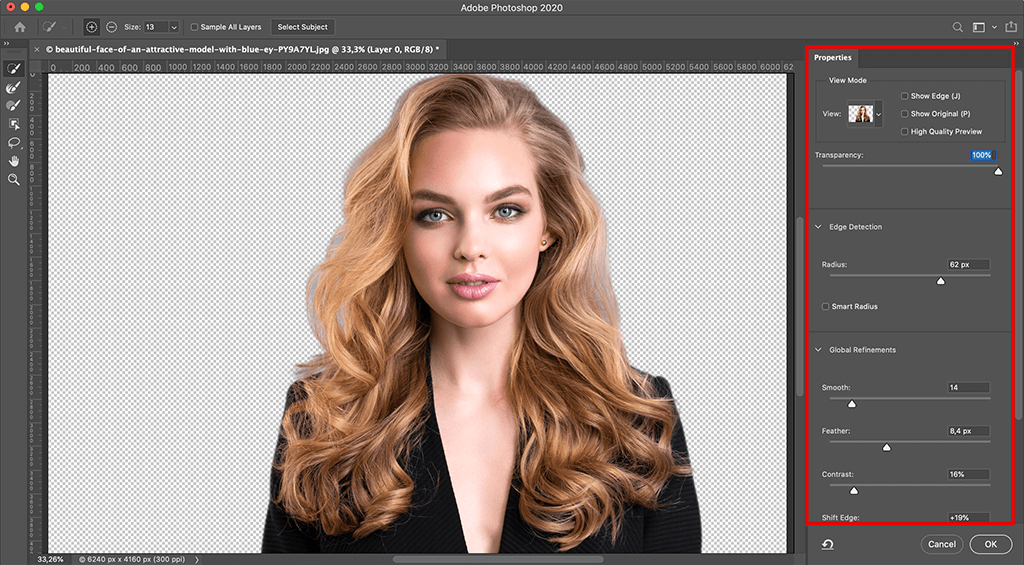Select the Brush tool in toolbar

point(14,105)
